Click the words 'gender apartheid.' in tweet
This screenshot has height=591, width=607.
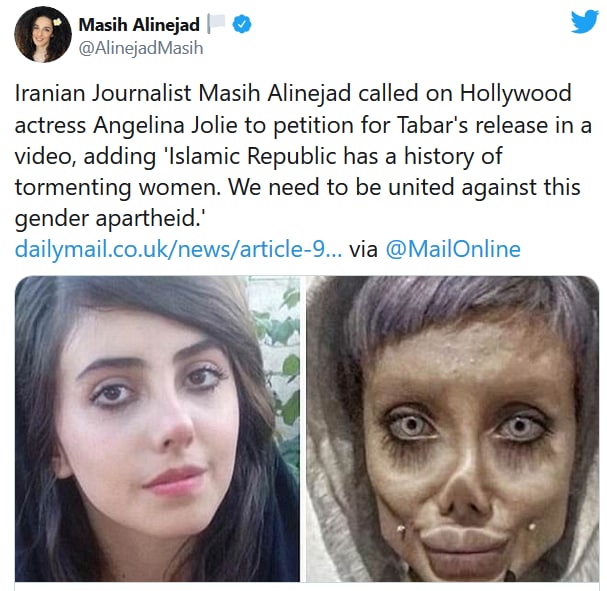tap(111, 219)
